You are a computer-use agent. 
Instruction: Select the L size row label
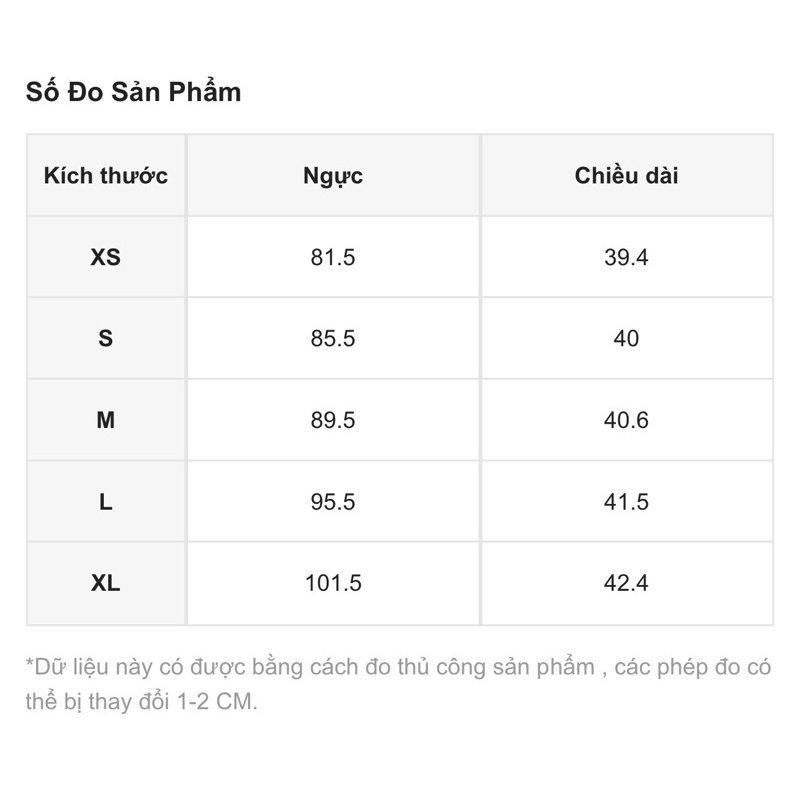[x=106, y=502]
